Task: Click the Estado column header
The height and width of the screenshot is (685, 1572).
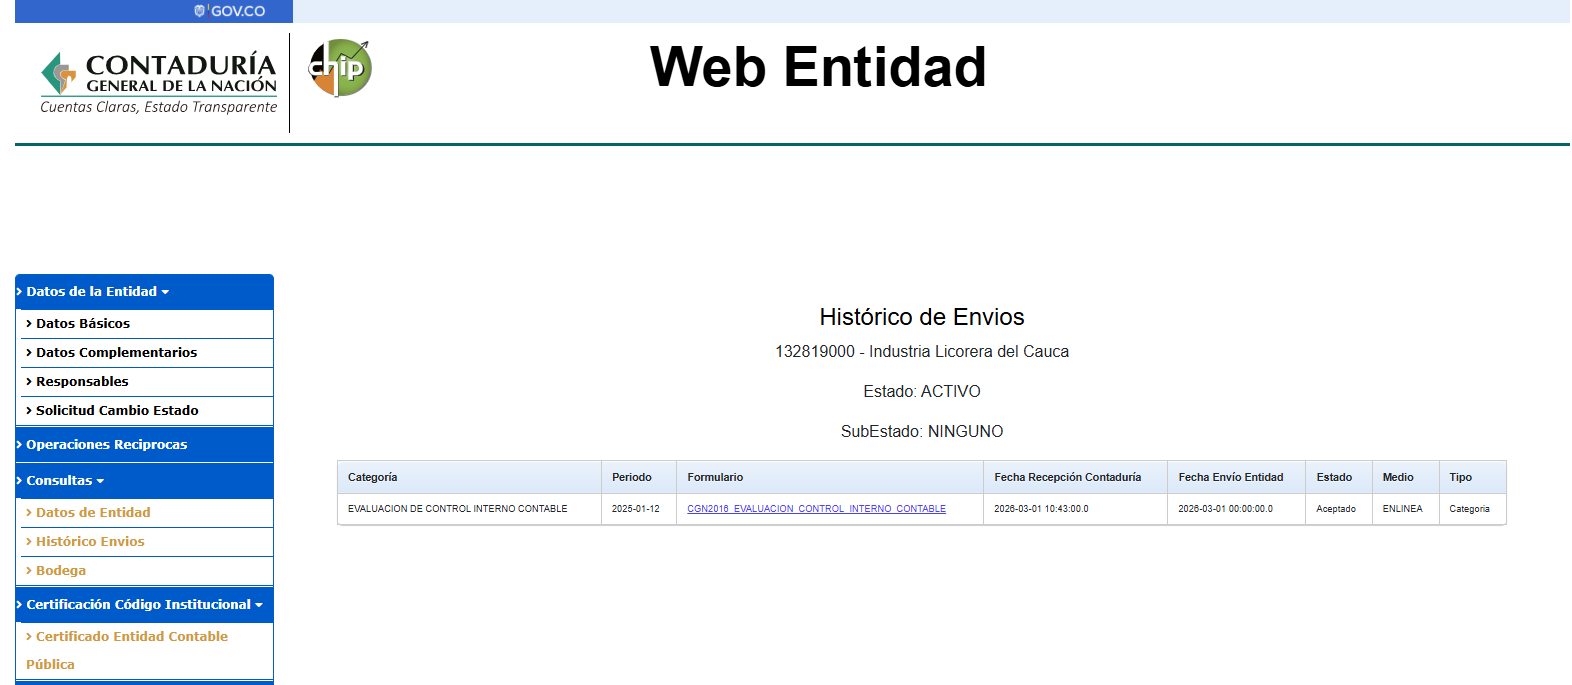Action: click(x=1334, y=478)
